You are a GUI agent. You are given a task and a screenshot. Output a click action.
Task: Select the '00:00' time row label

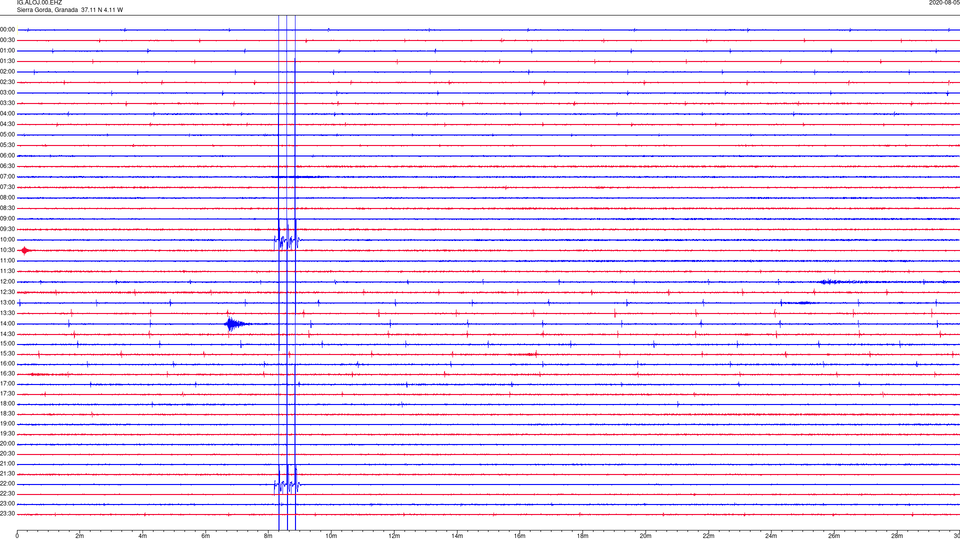[8, 29]
